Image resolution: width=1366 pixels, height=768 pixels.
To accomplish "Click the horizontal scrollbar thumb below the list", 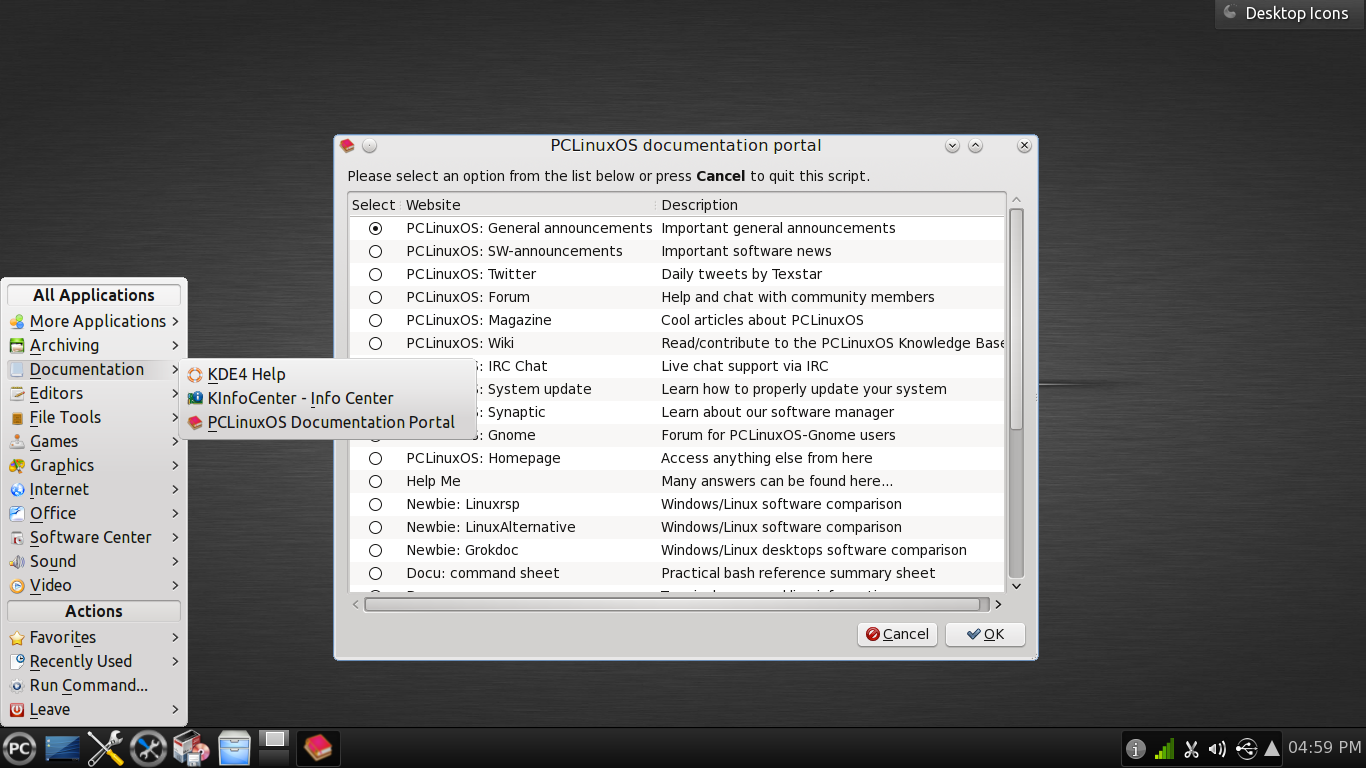I will (672, 604).
